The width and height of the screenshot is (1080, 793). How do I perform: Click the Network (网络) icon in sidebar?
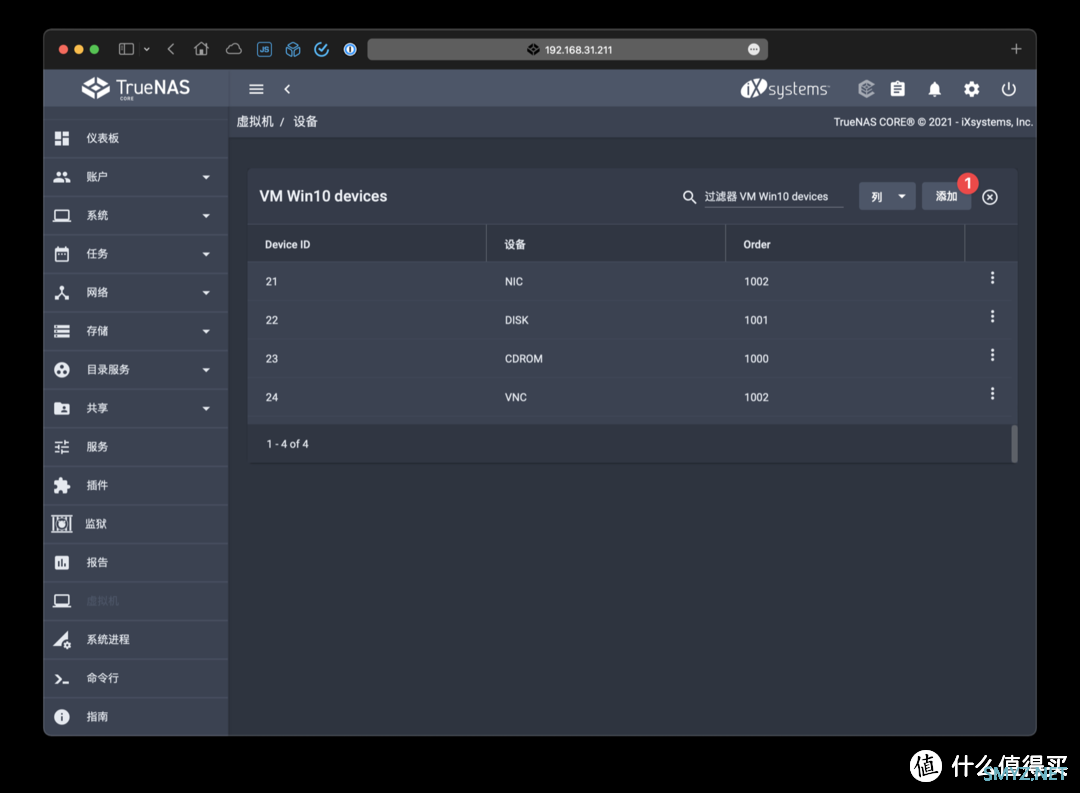coord(62,293)
